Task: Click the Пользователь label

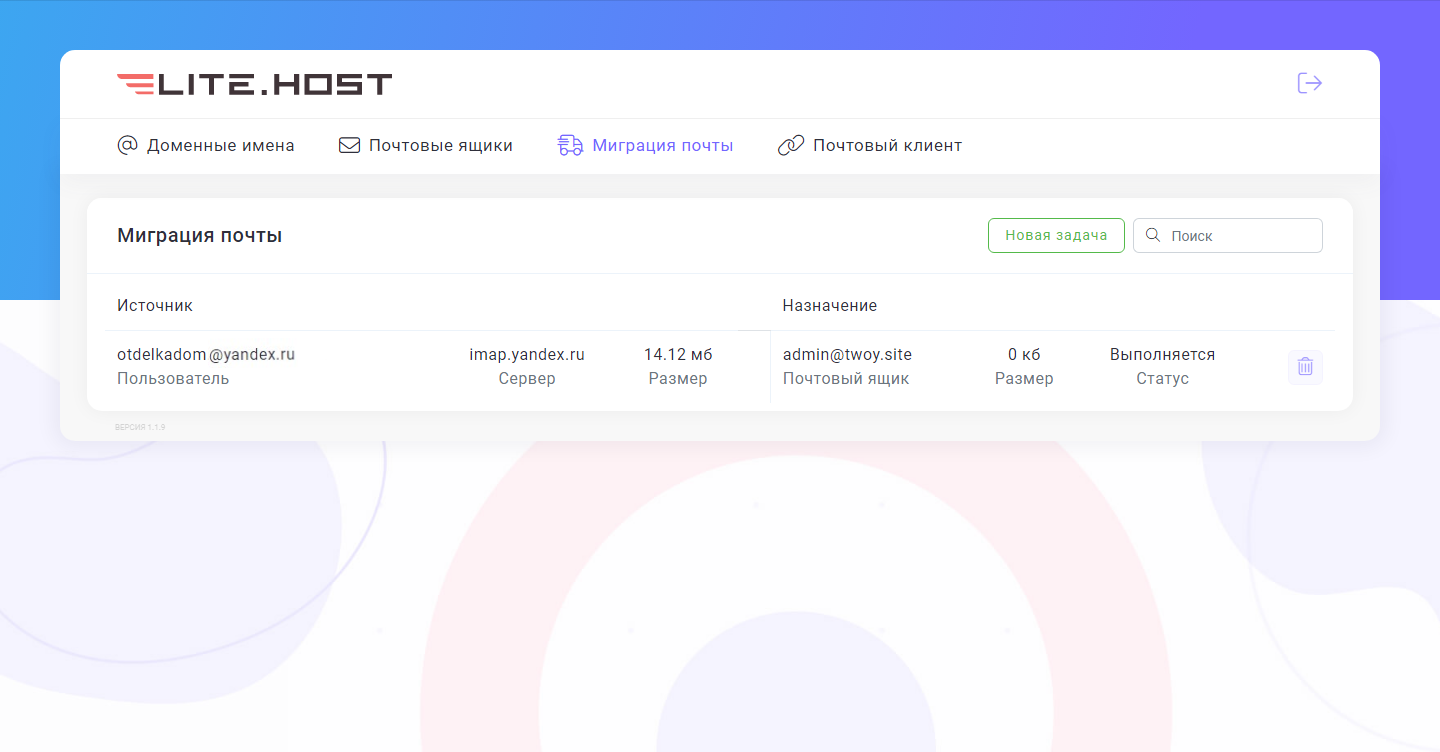Action: click(173, 379)
